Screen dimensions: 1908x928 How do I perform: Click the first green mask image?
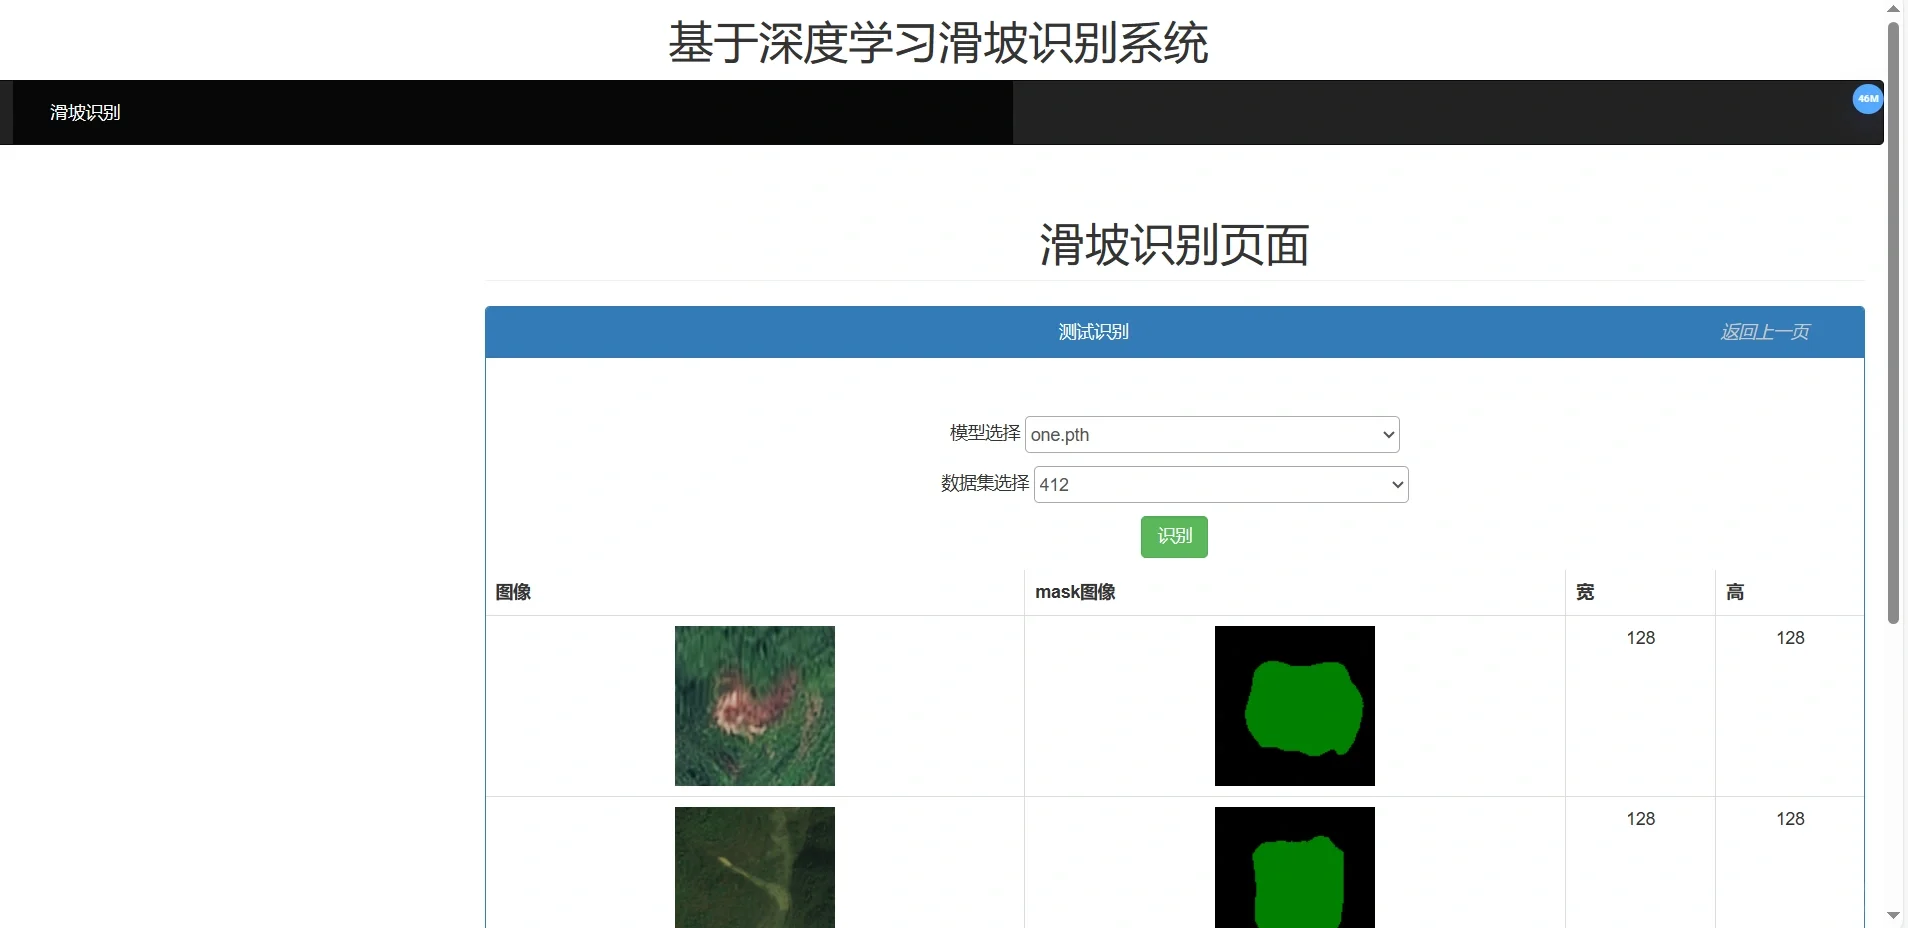point(1294,705)
